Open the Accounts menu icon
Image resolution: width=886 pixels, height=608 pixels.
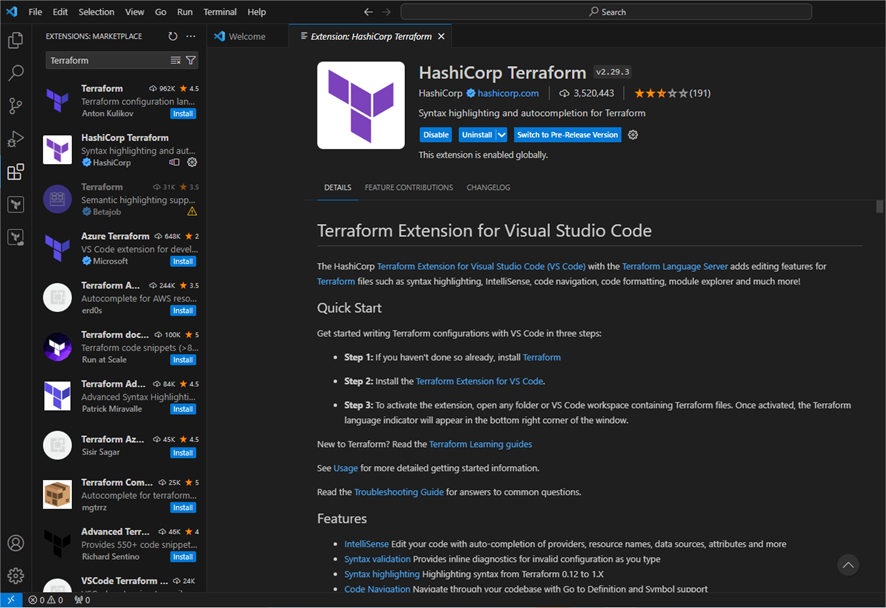[16, 543]
